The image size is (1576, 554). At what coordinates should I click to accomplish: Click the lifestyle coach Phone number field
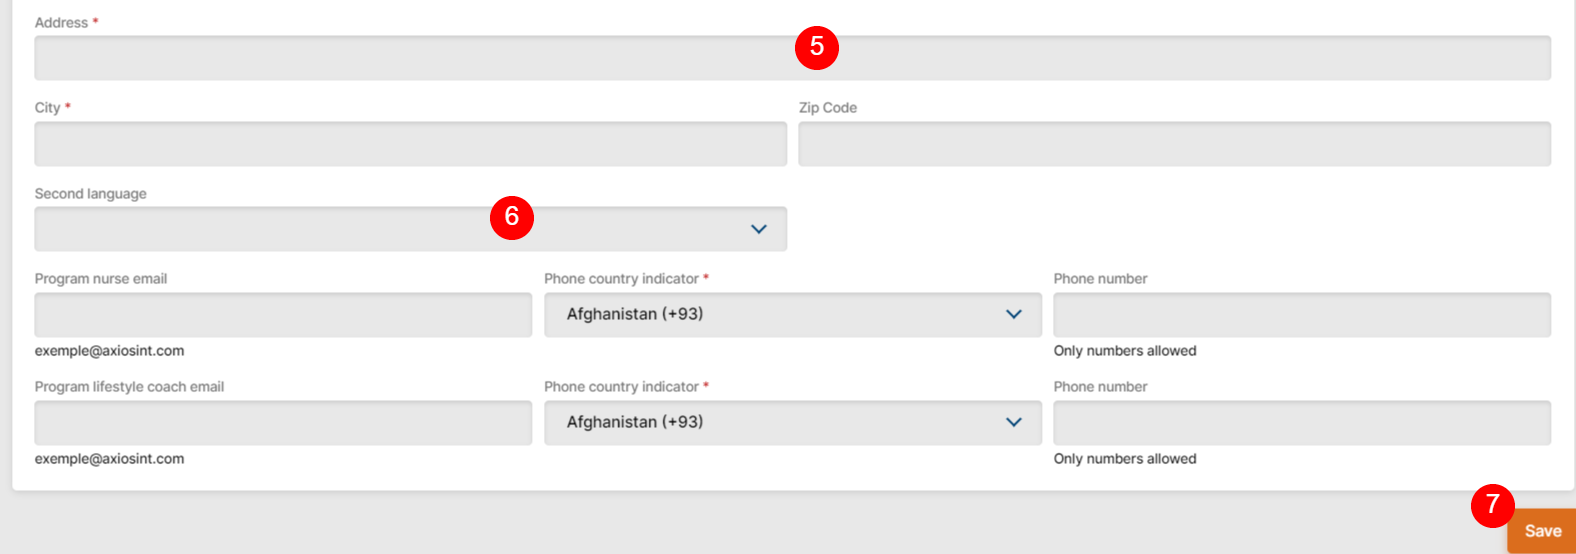pos(1302,423)
